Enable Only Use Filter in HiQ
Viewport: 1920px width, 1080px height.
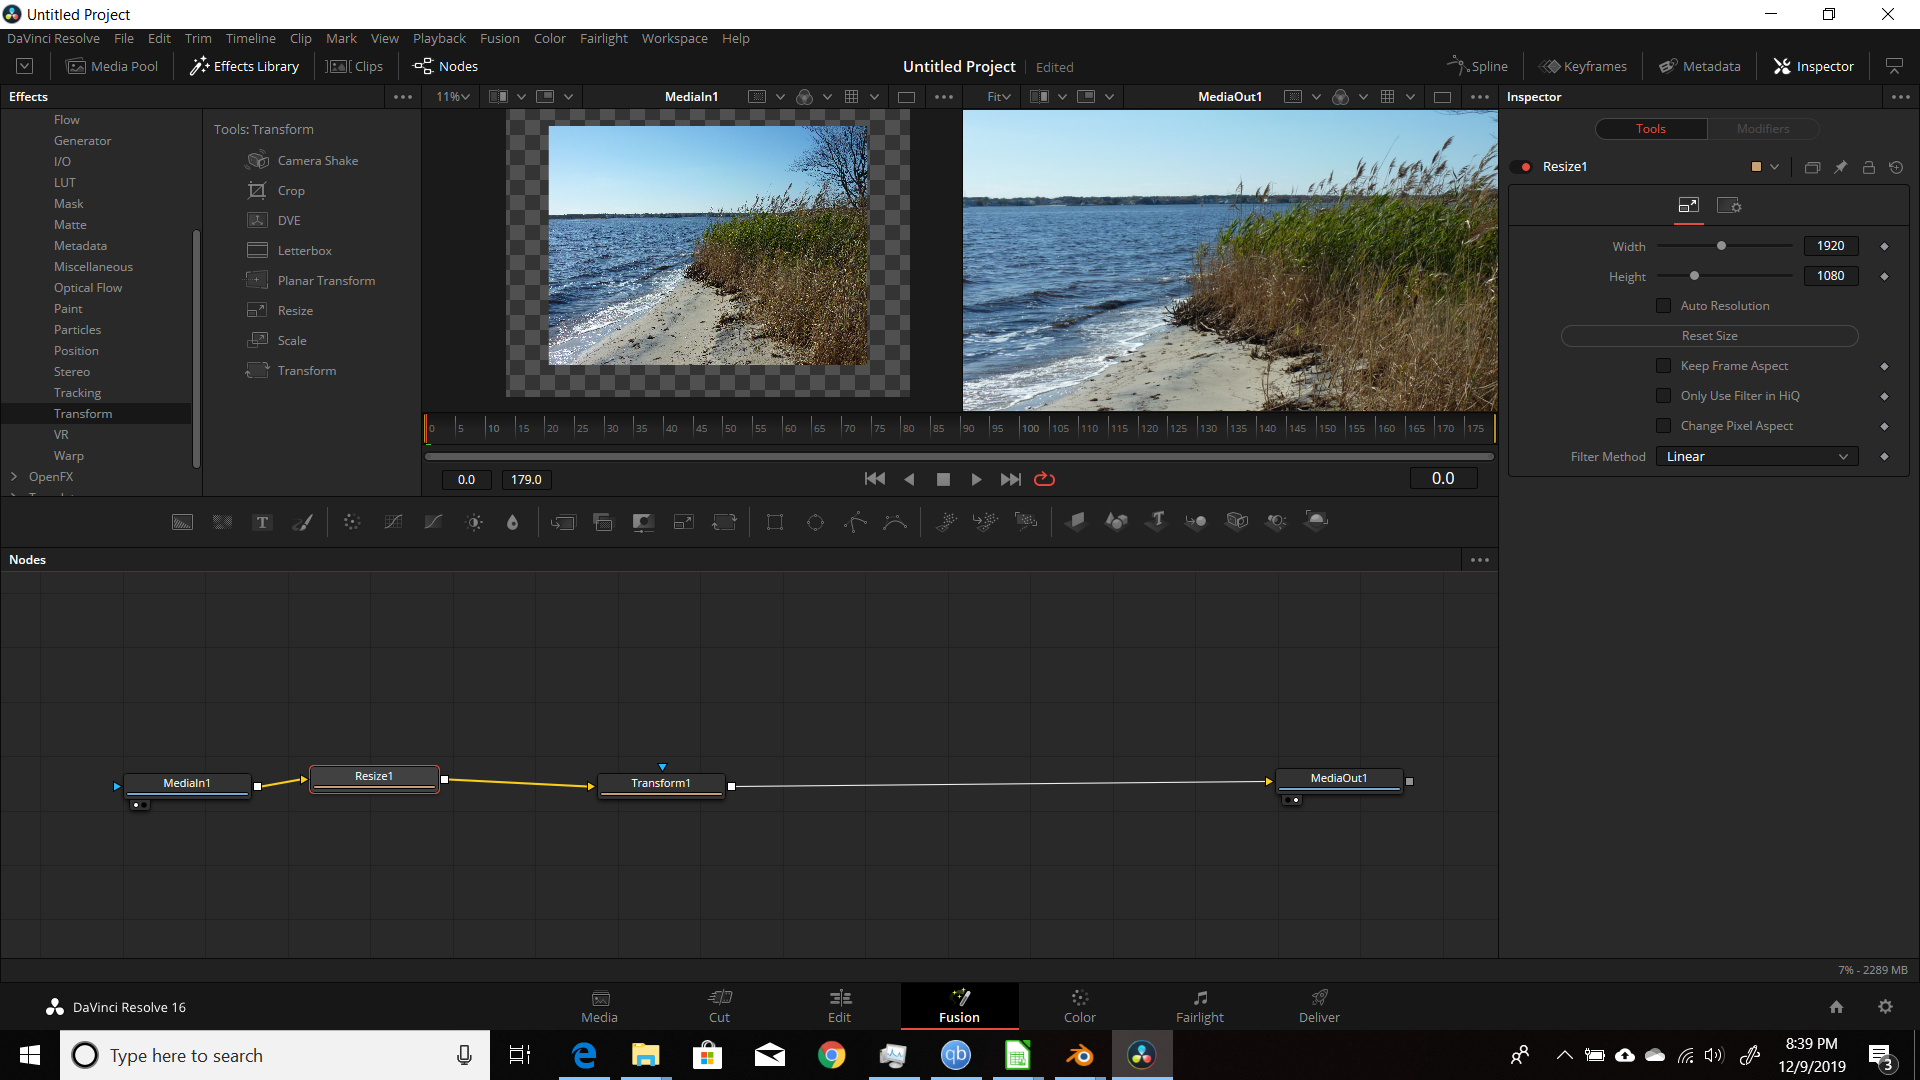point(1664,396)
